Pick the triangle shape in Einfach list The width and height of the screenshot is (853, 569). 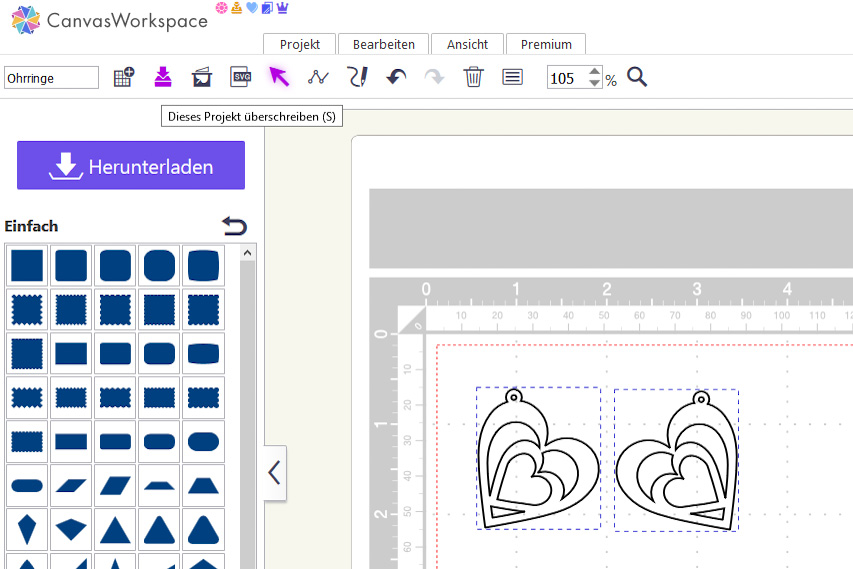point(115,529)
